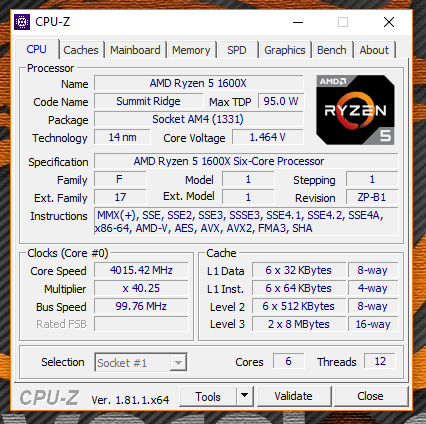Viewport: 426px width, 424px height.
Task: Click the Tools button
Action: click(x=208, y=396)
